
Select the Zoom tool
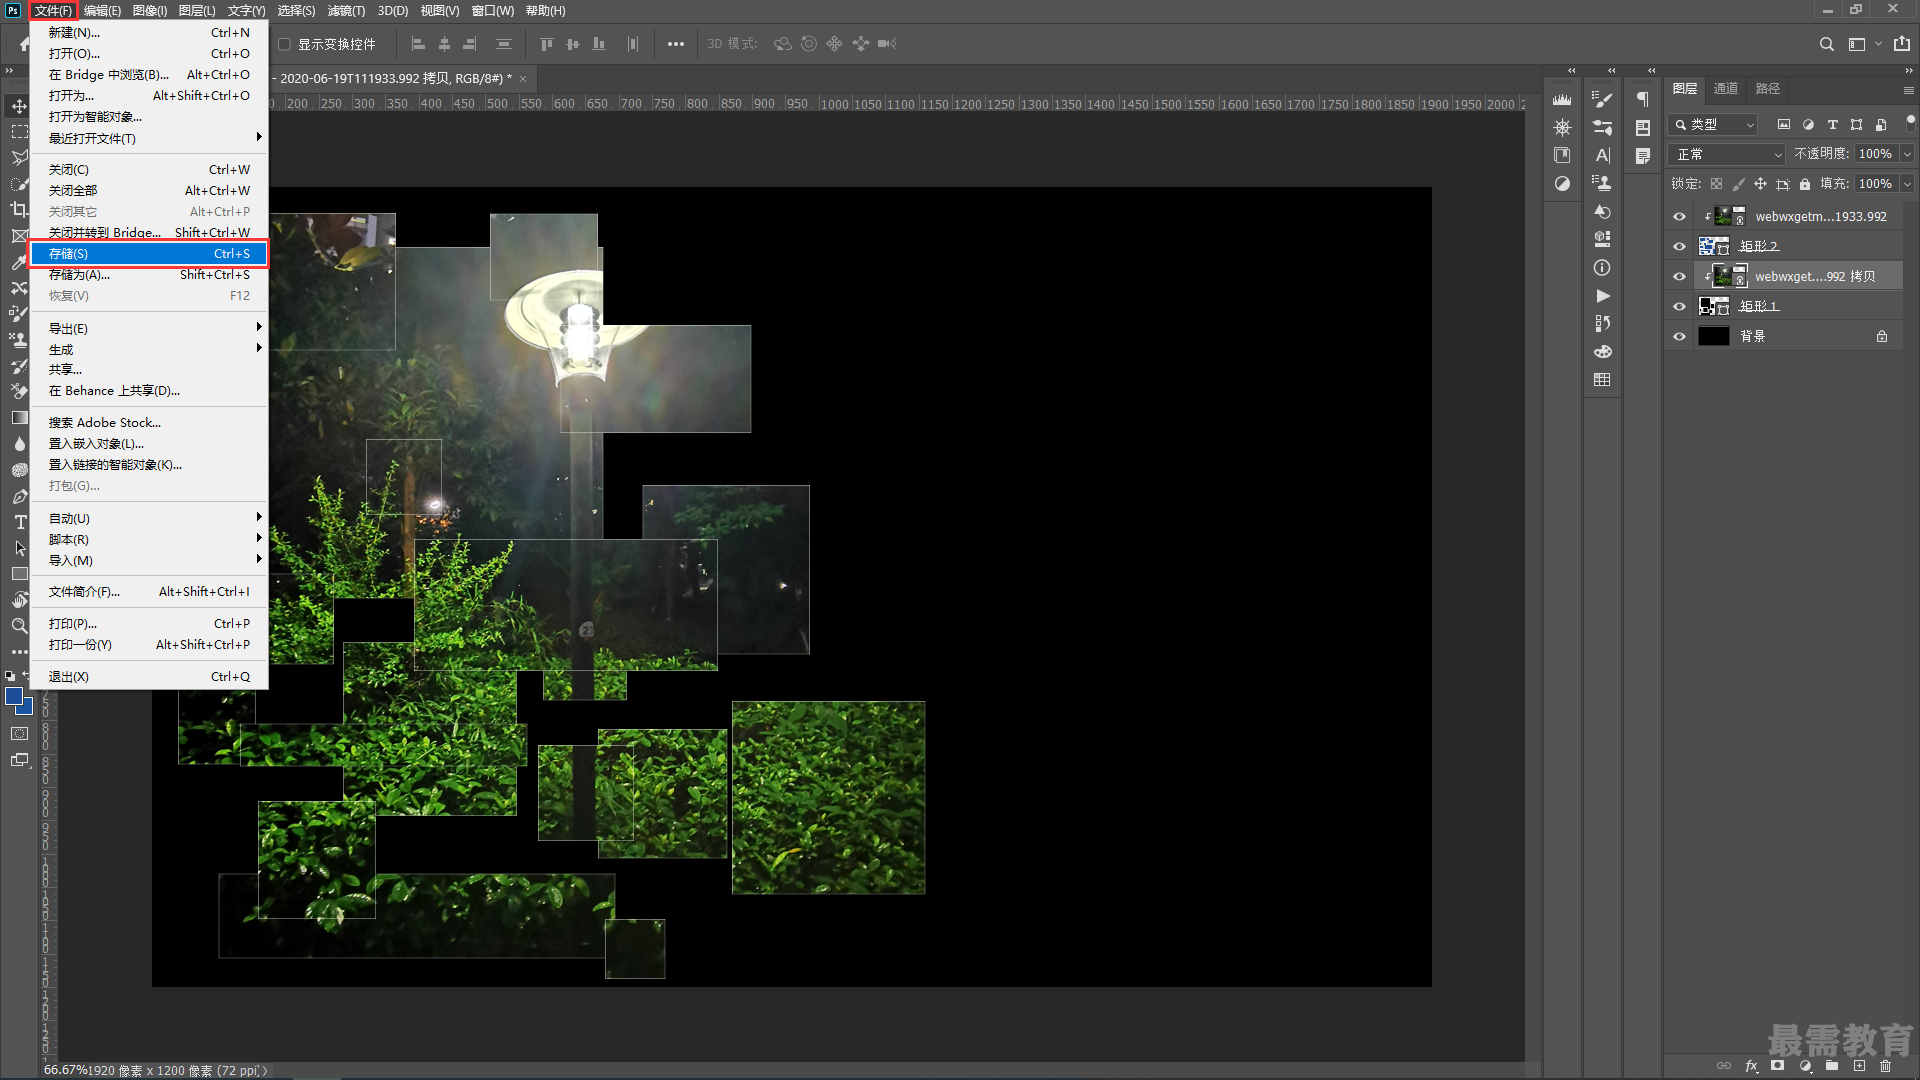coord(19,626)
